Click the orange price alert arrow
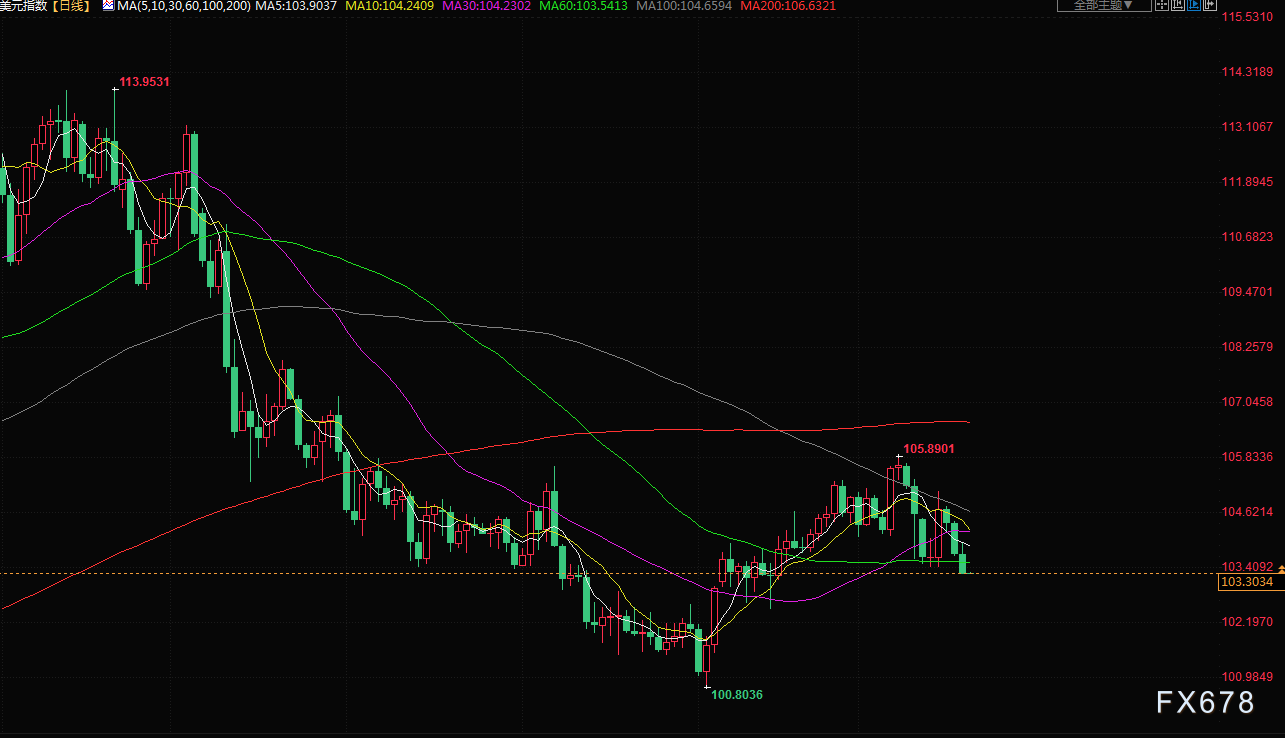This screenshot has height=738, width=1285. [x=1281, y=569]
